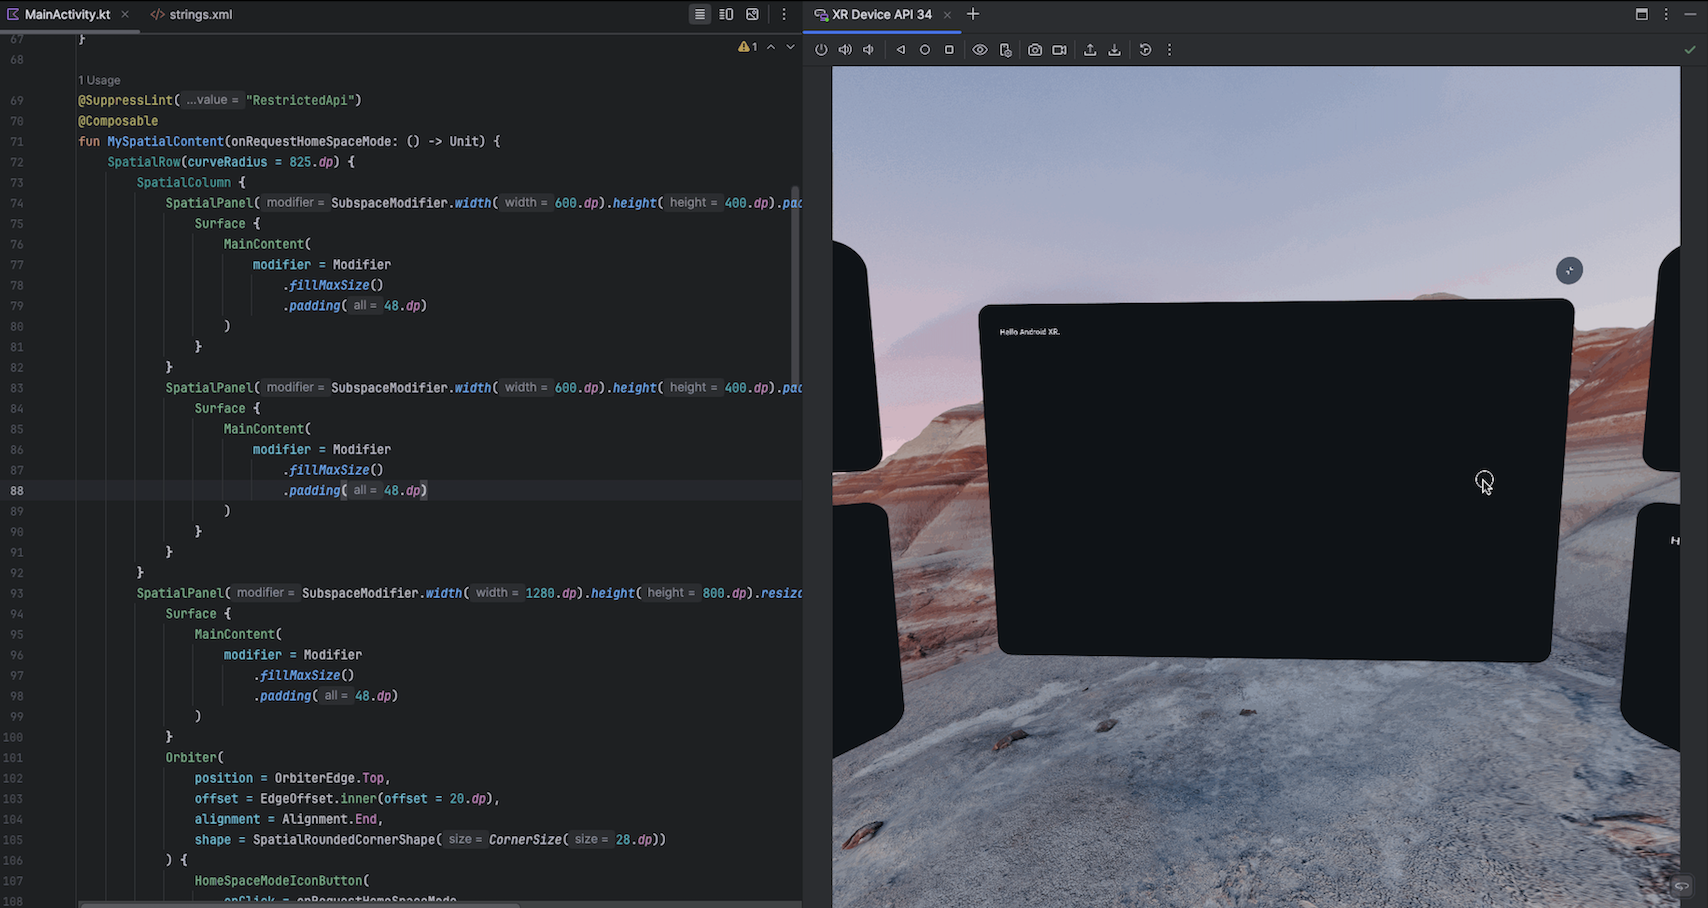Power off the XR emulator device
Viewport: 1708px width, 908px height.
[x=821, y=49]
